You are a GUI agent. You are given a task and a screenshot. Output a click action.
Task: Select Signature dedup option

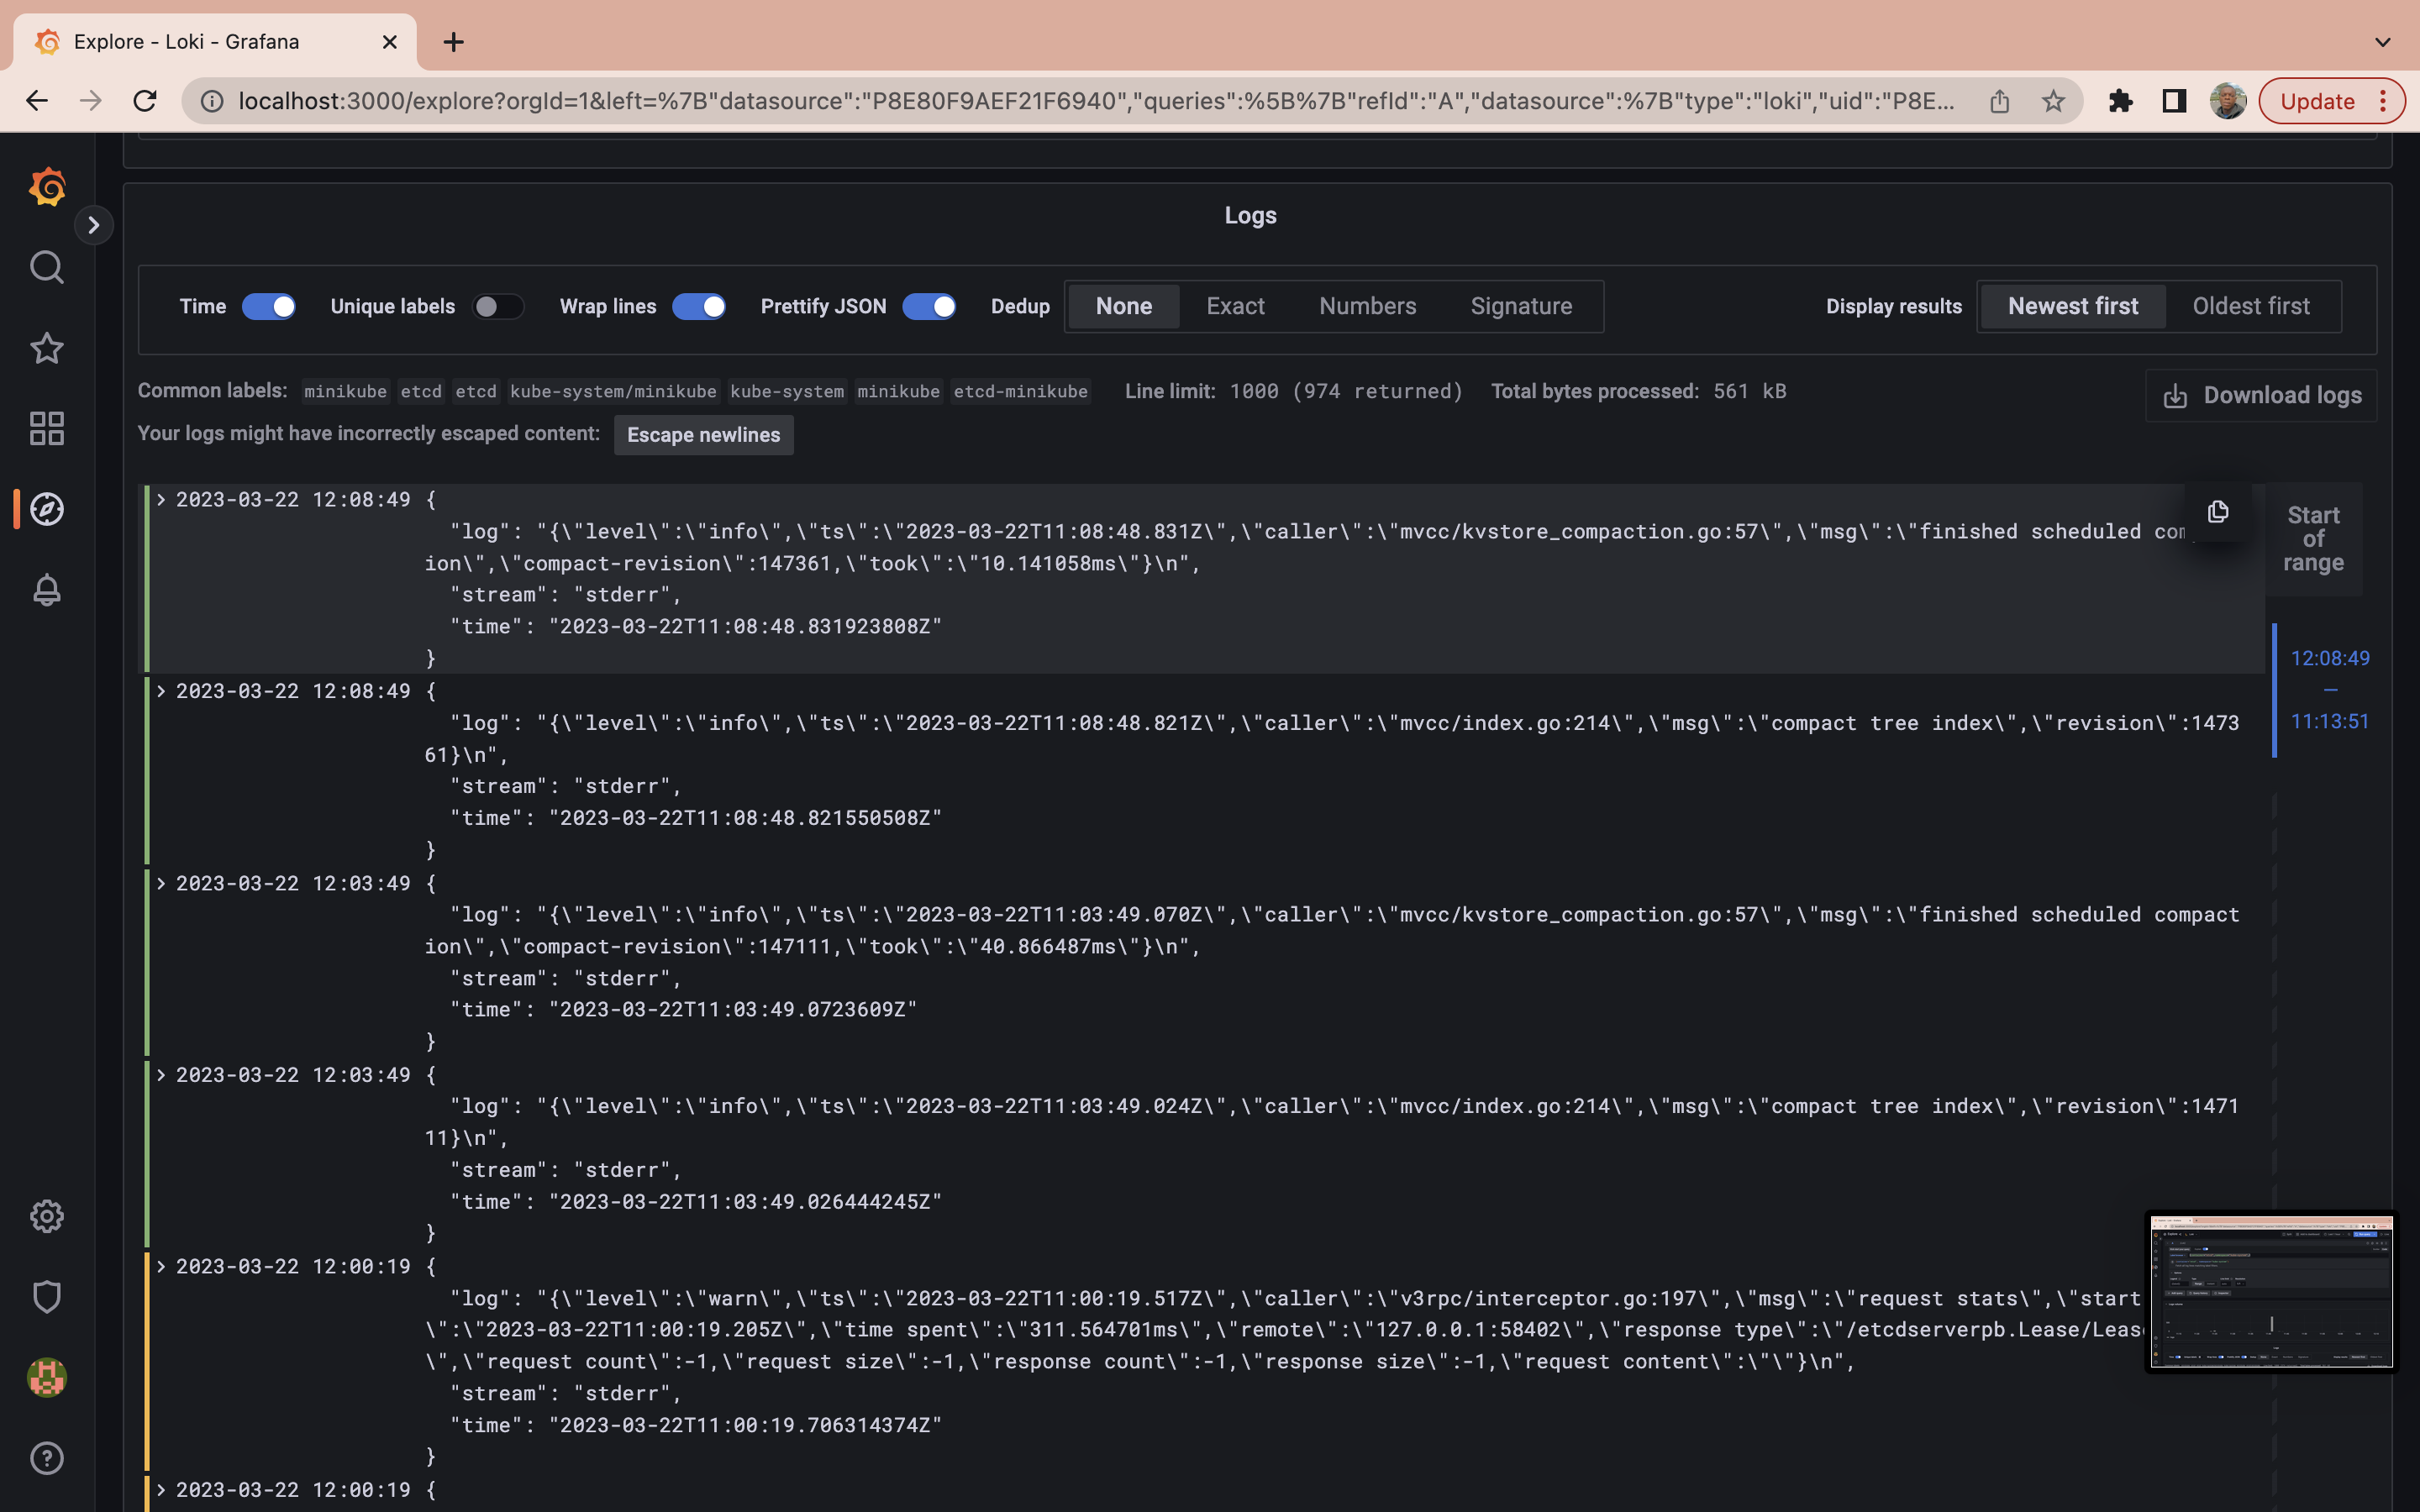(1521, 306)
